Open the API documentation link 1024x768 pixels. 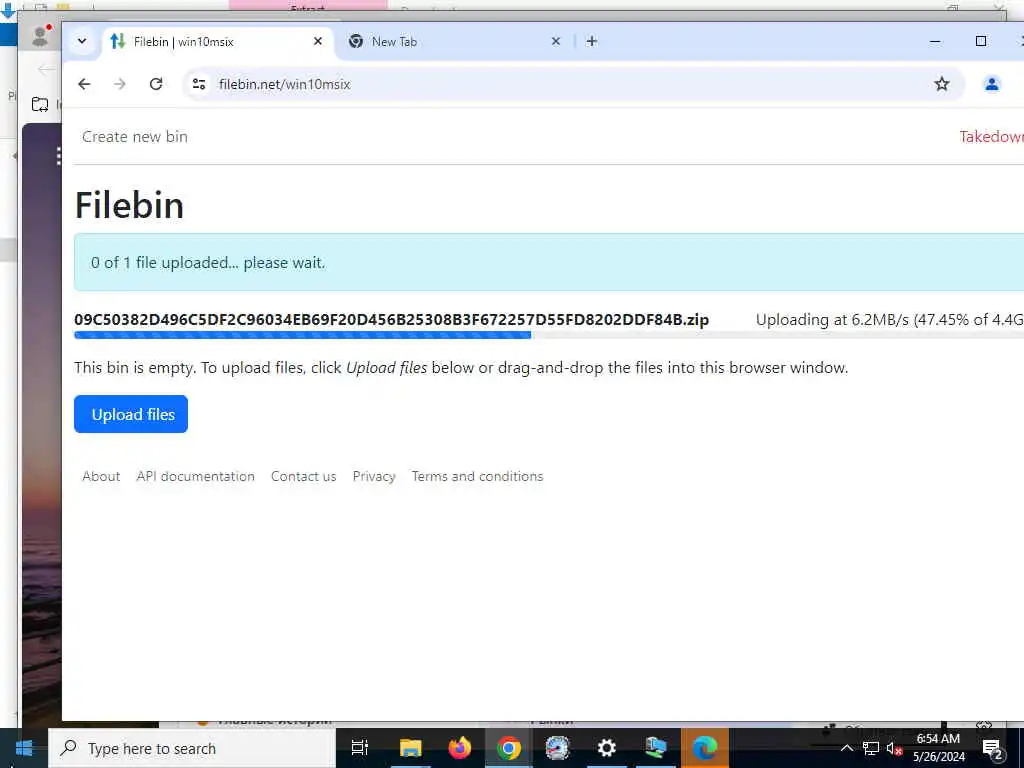coord(195,476)
